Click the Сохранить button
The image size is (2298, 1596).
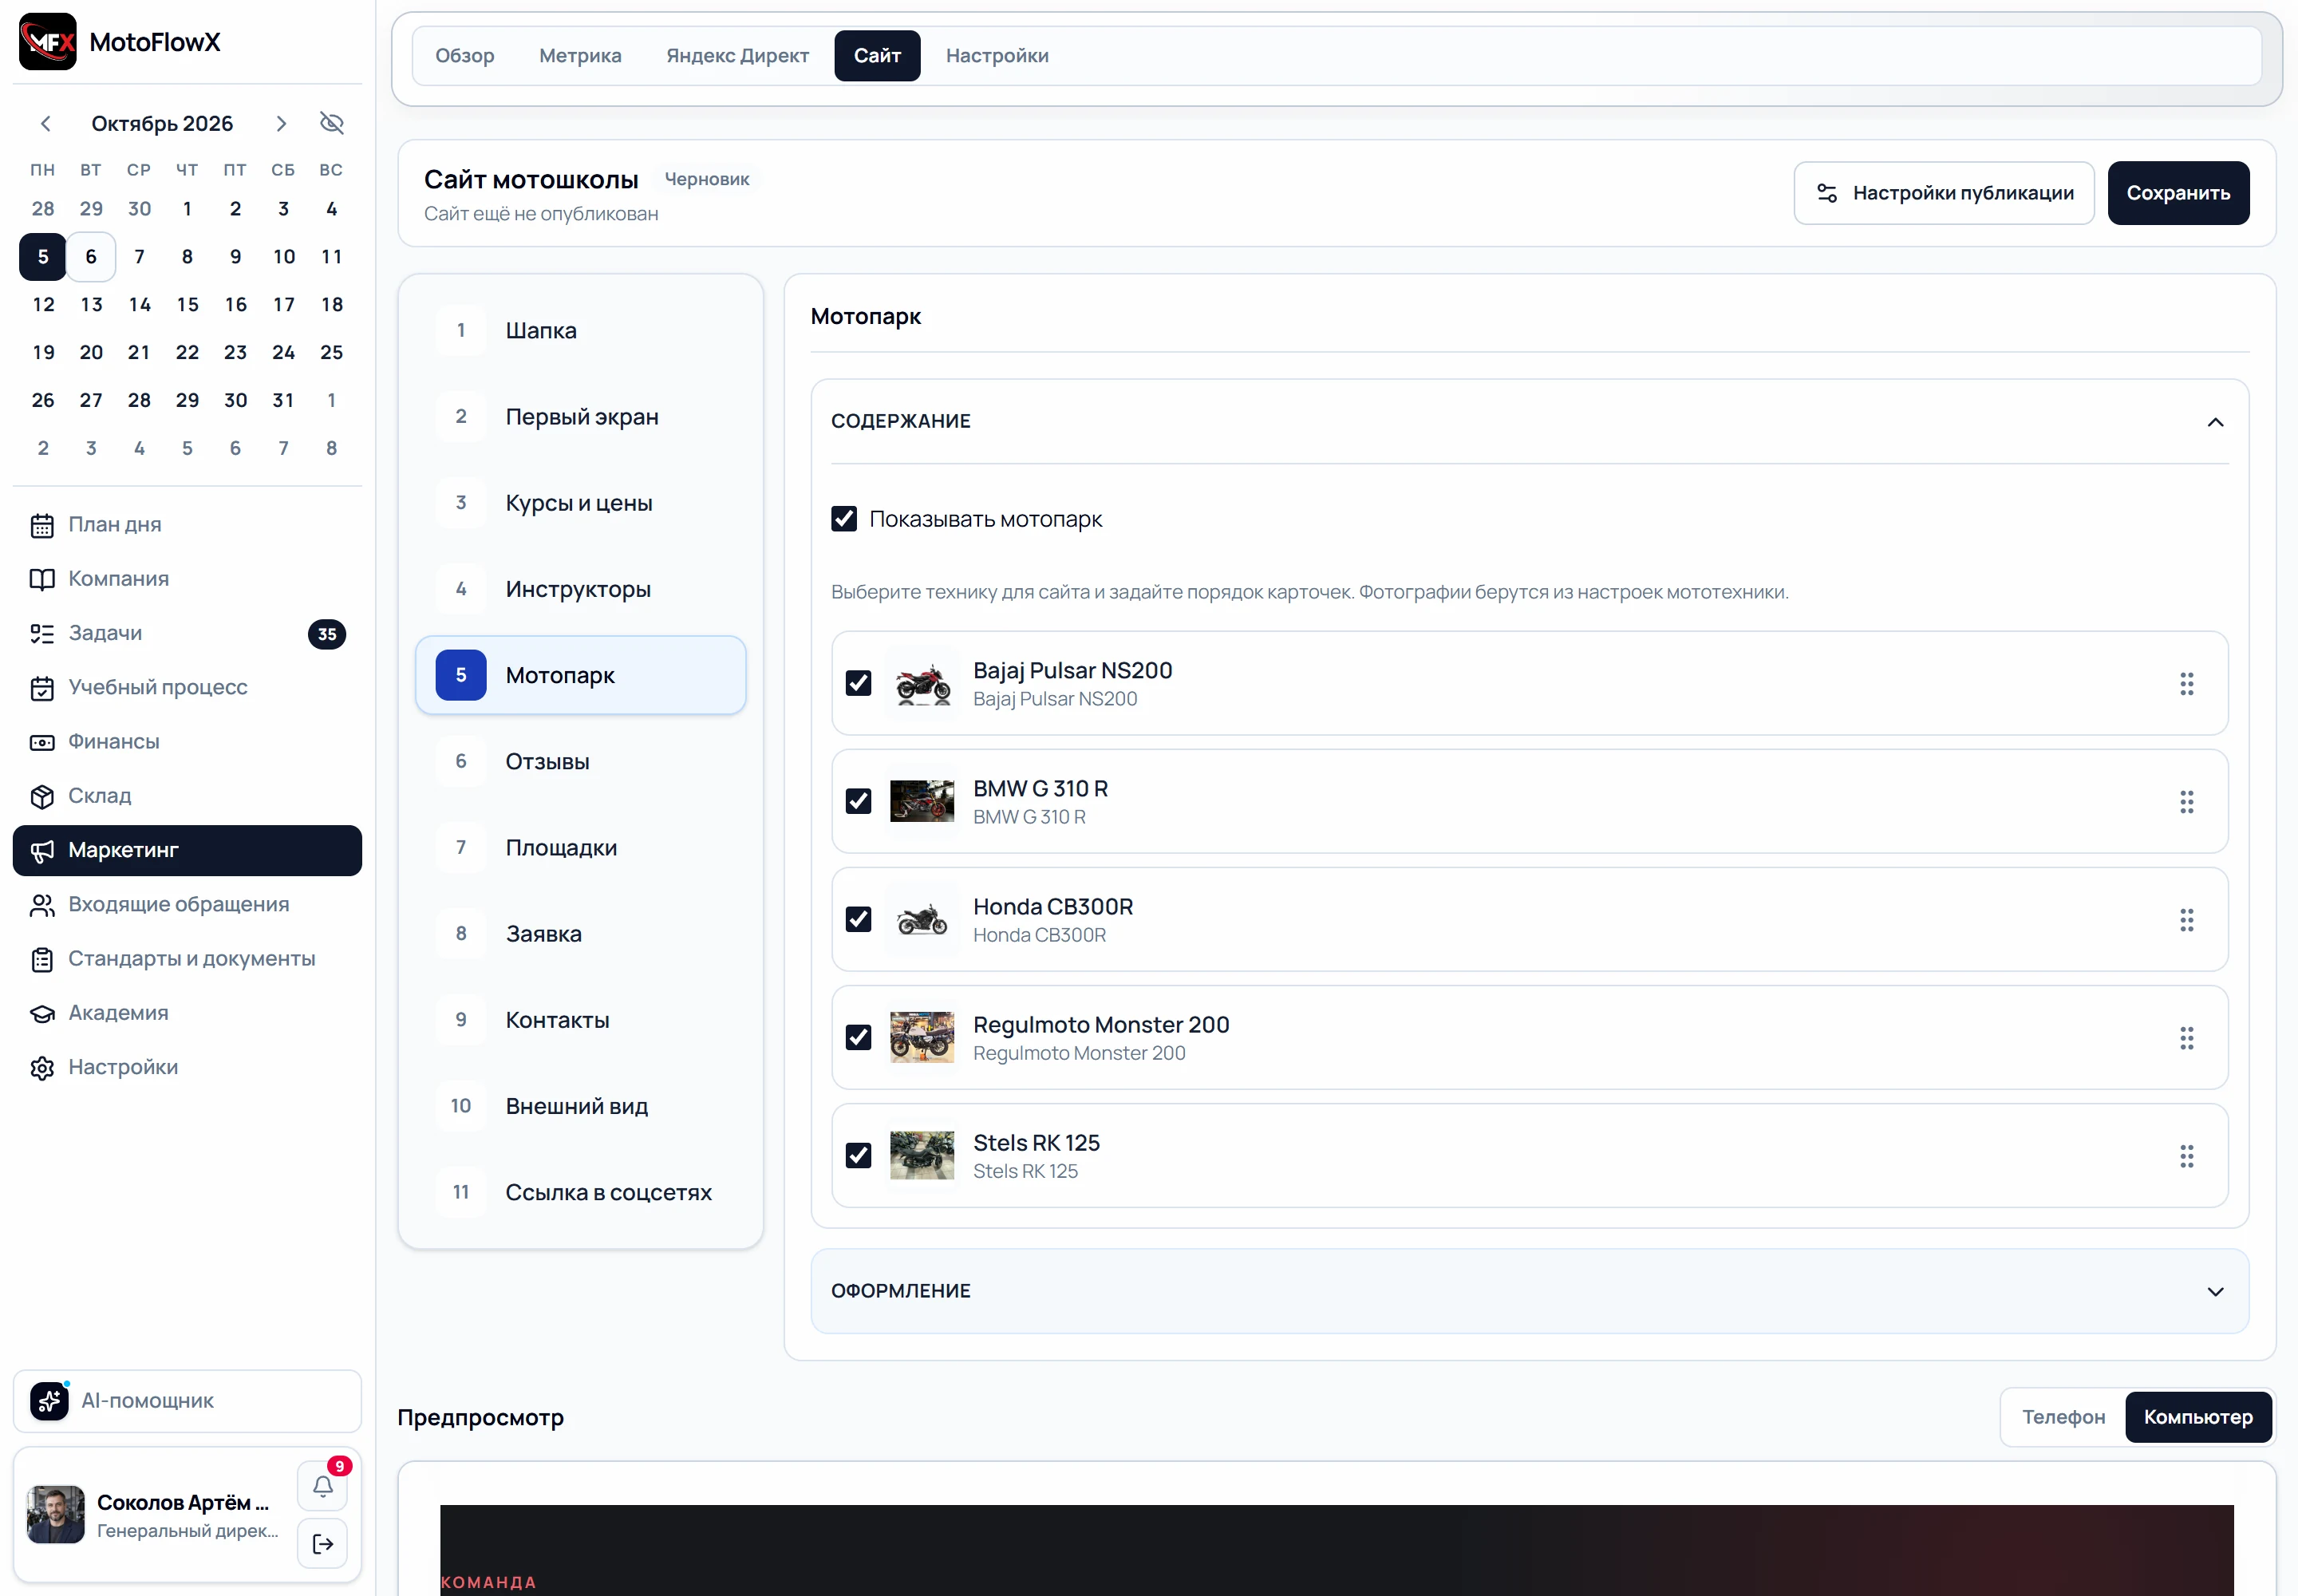2178,193
